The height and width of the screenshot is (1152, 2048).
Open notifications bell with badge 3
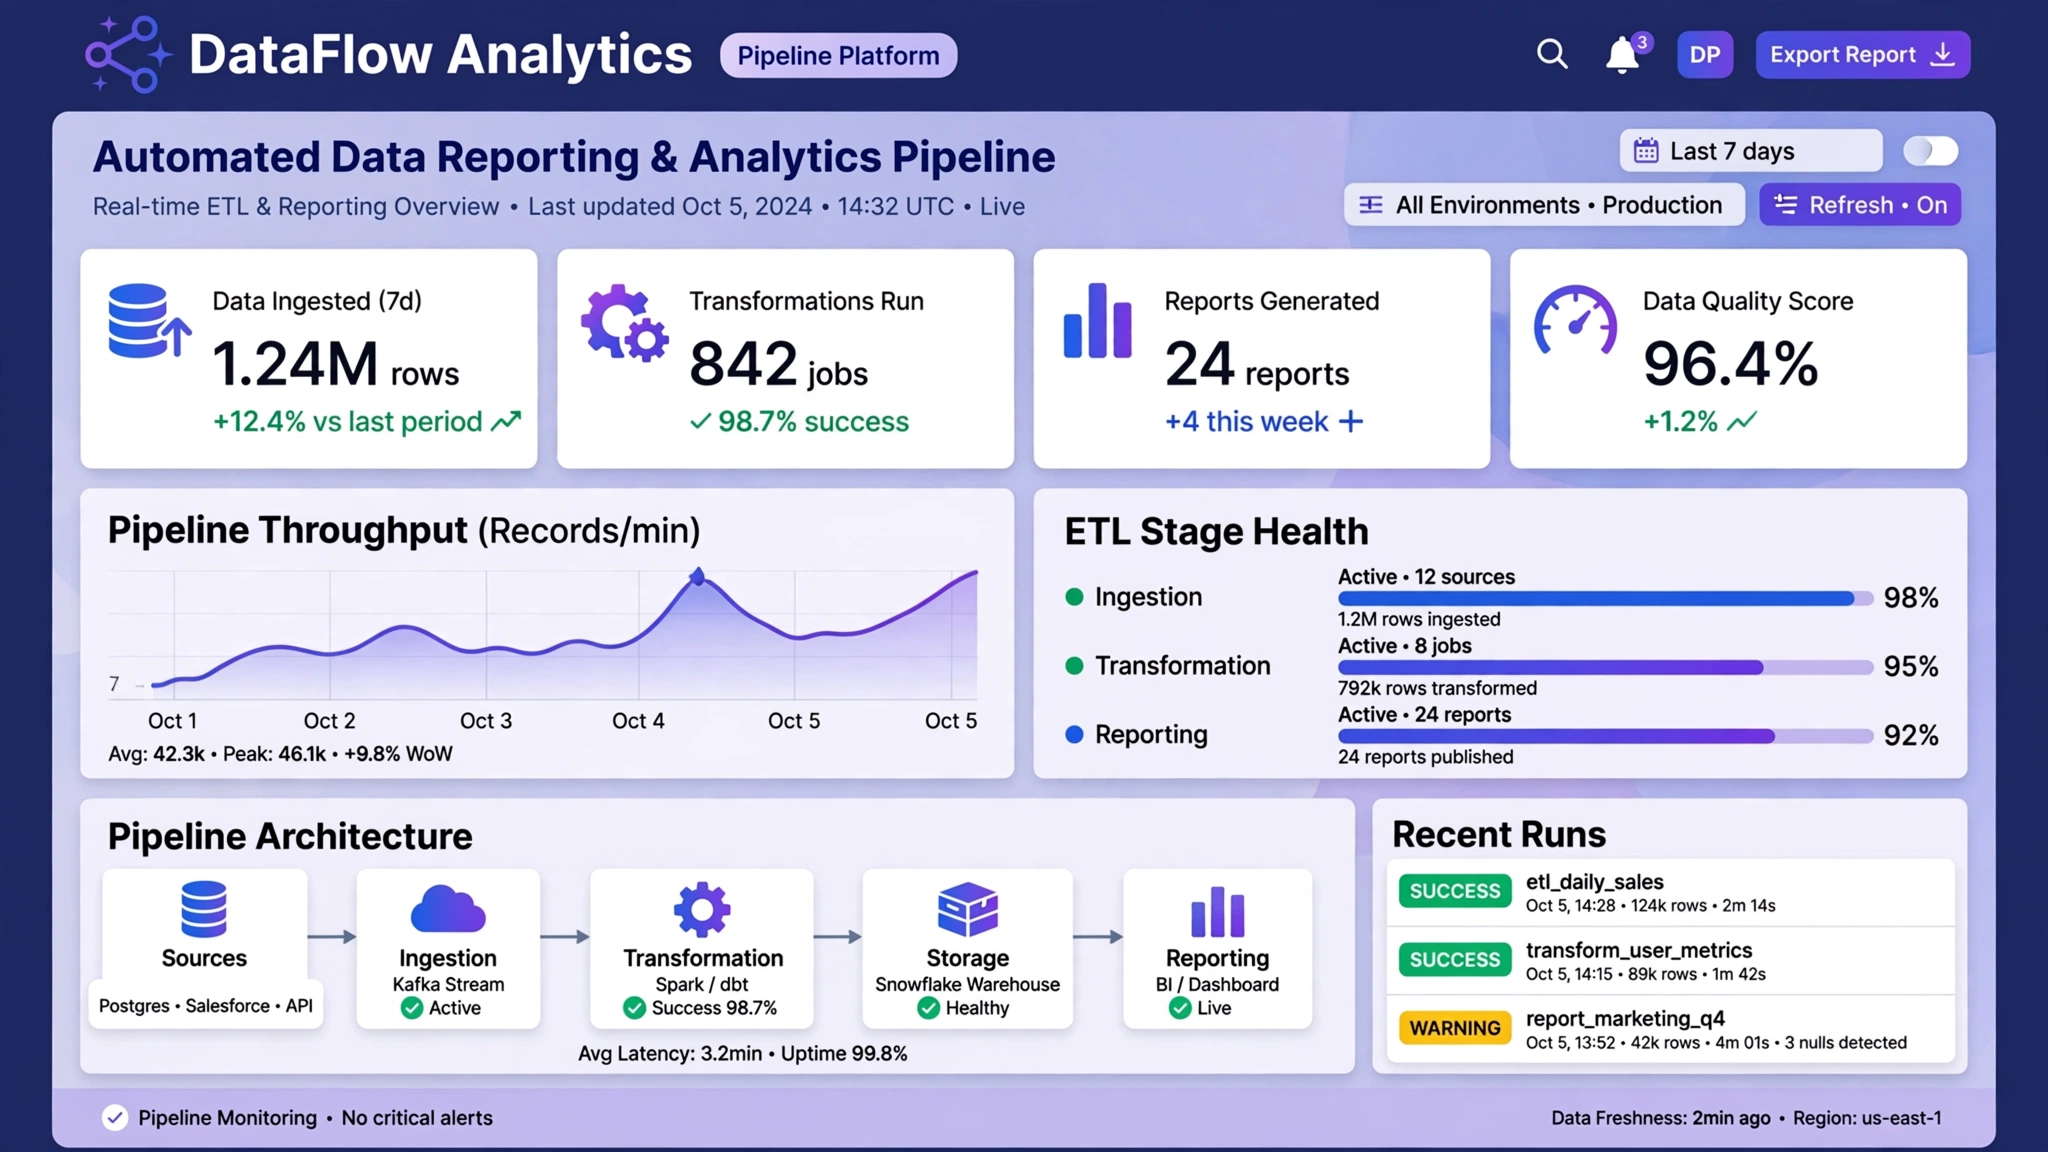(1626, 54)
